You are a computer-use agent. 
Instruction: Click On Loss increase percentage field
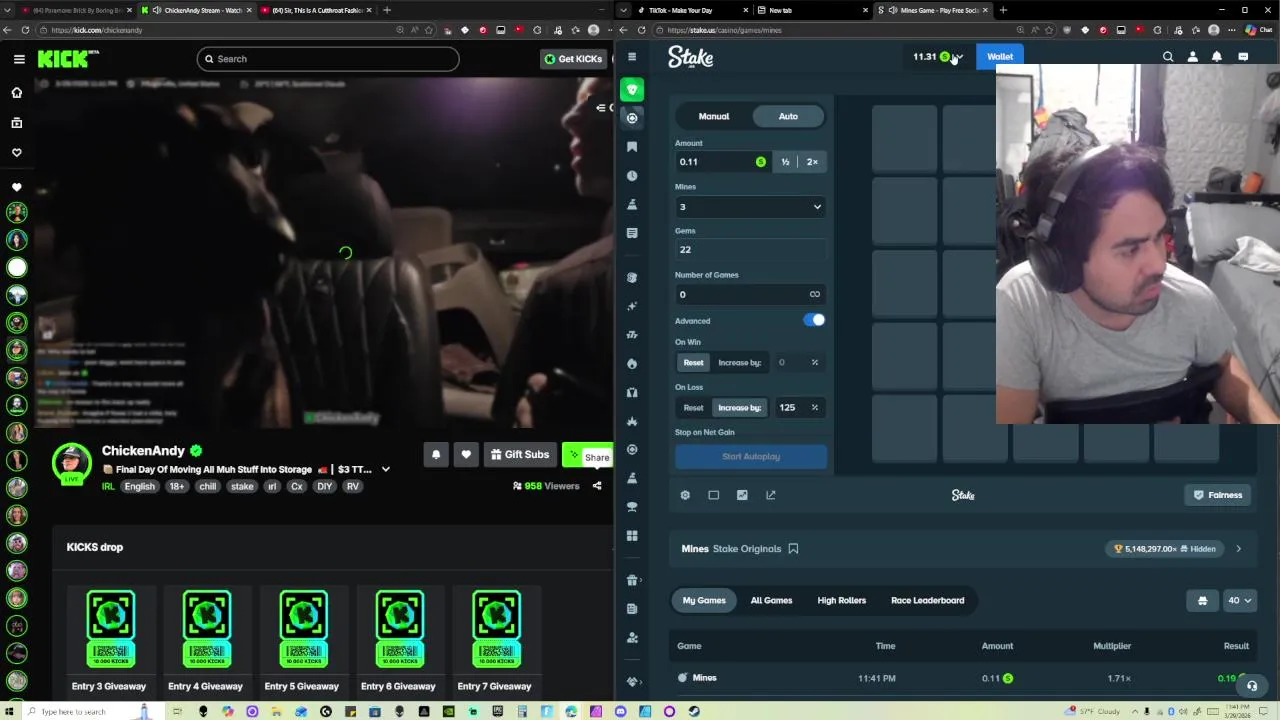798,408
